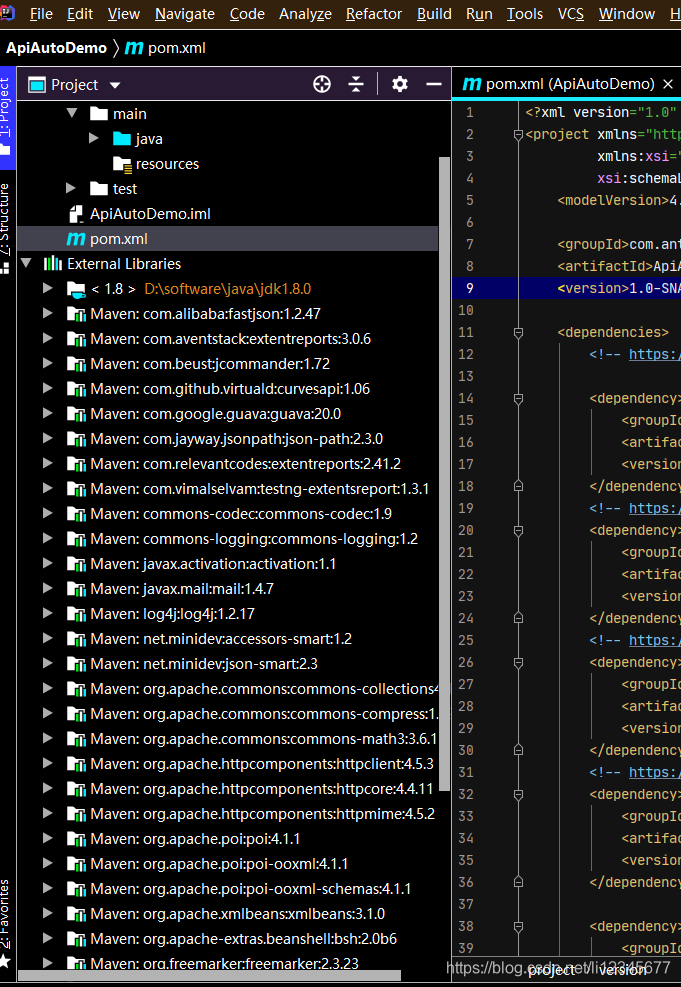
Task: Select Maven: org.apache.poi:poi:4.1.1 row
Action: 228,838
